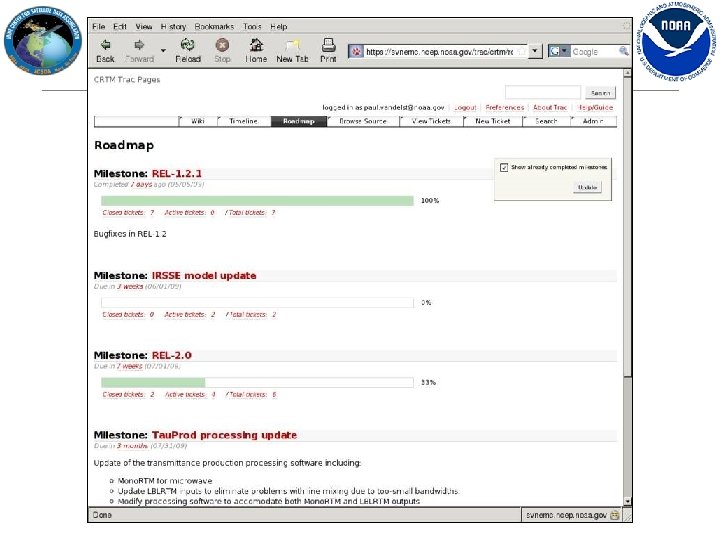Open a New Tab via toolbar icon
Image resolution: width=720 pixels, height=540 pixels.
[292, 45]
